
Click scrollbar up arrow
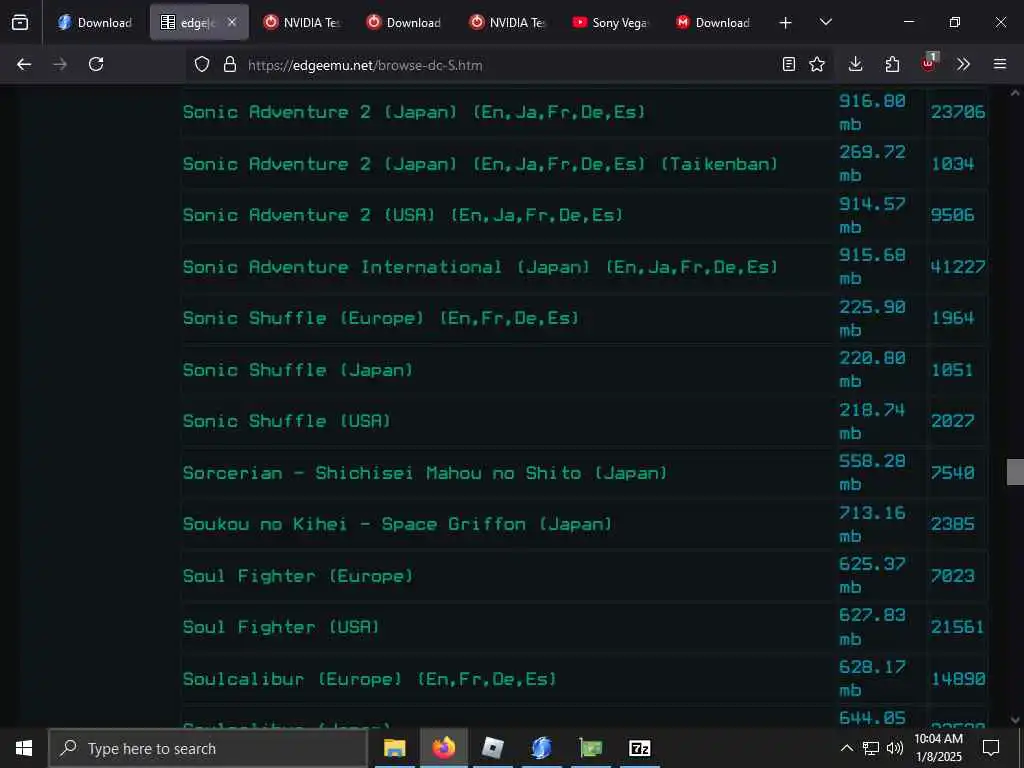(1015, 93)
